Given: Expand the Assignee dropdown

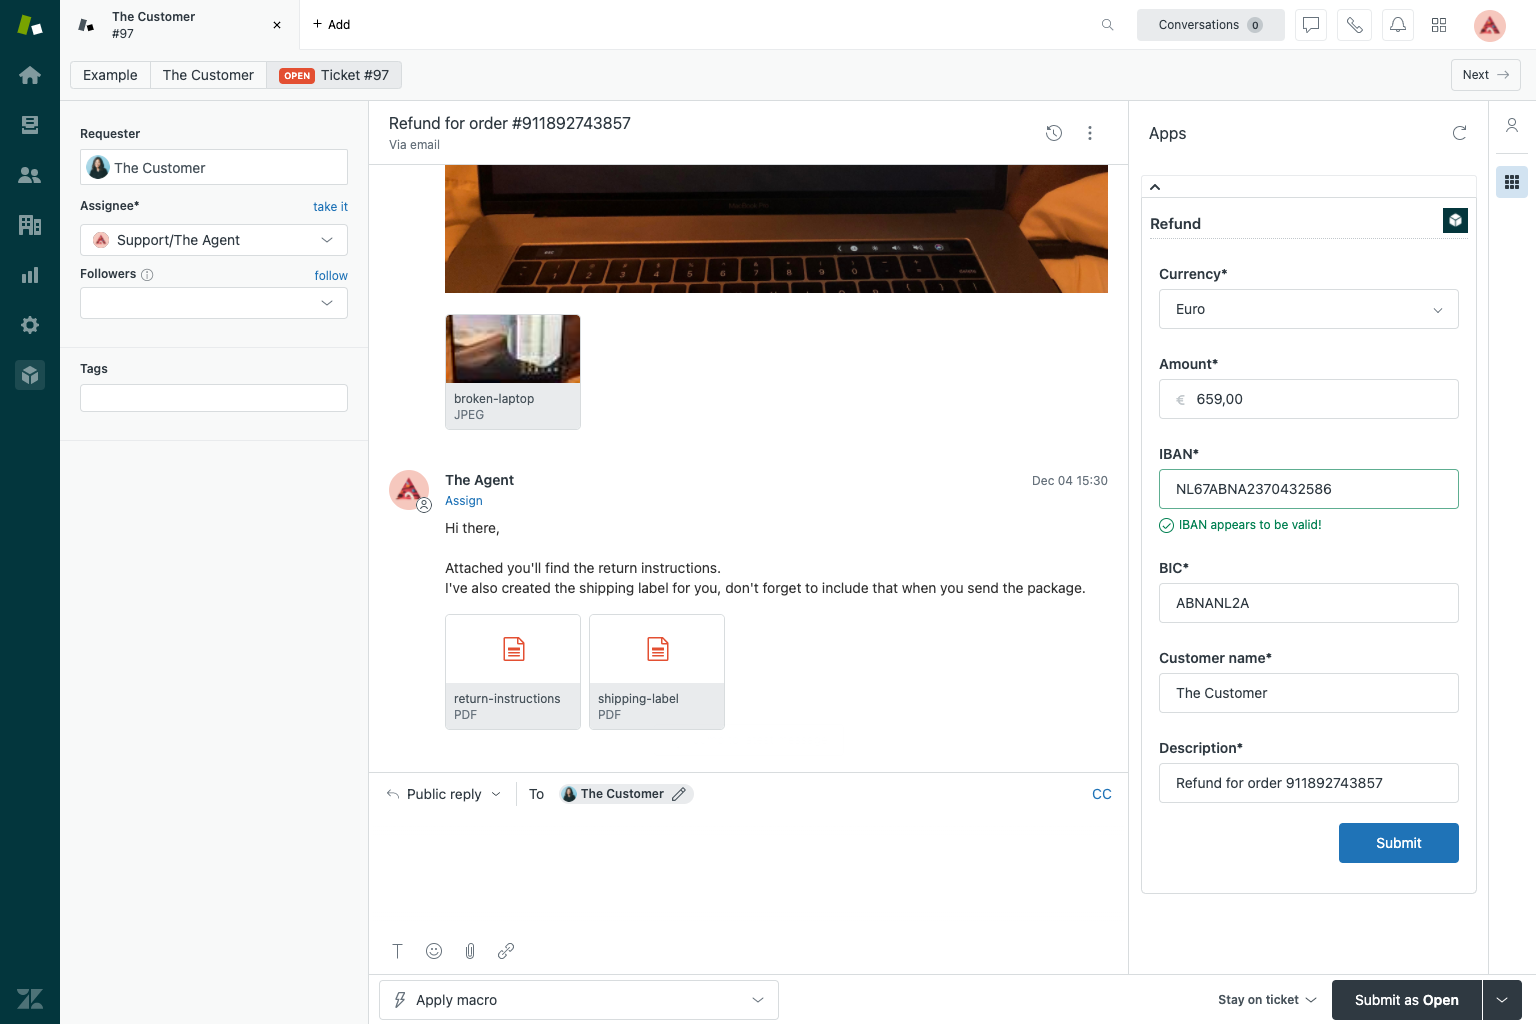Looking at the screenshot, I should (214, 240).
